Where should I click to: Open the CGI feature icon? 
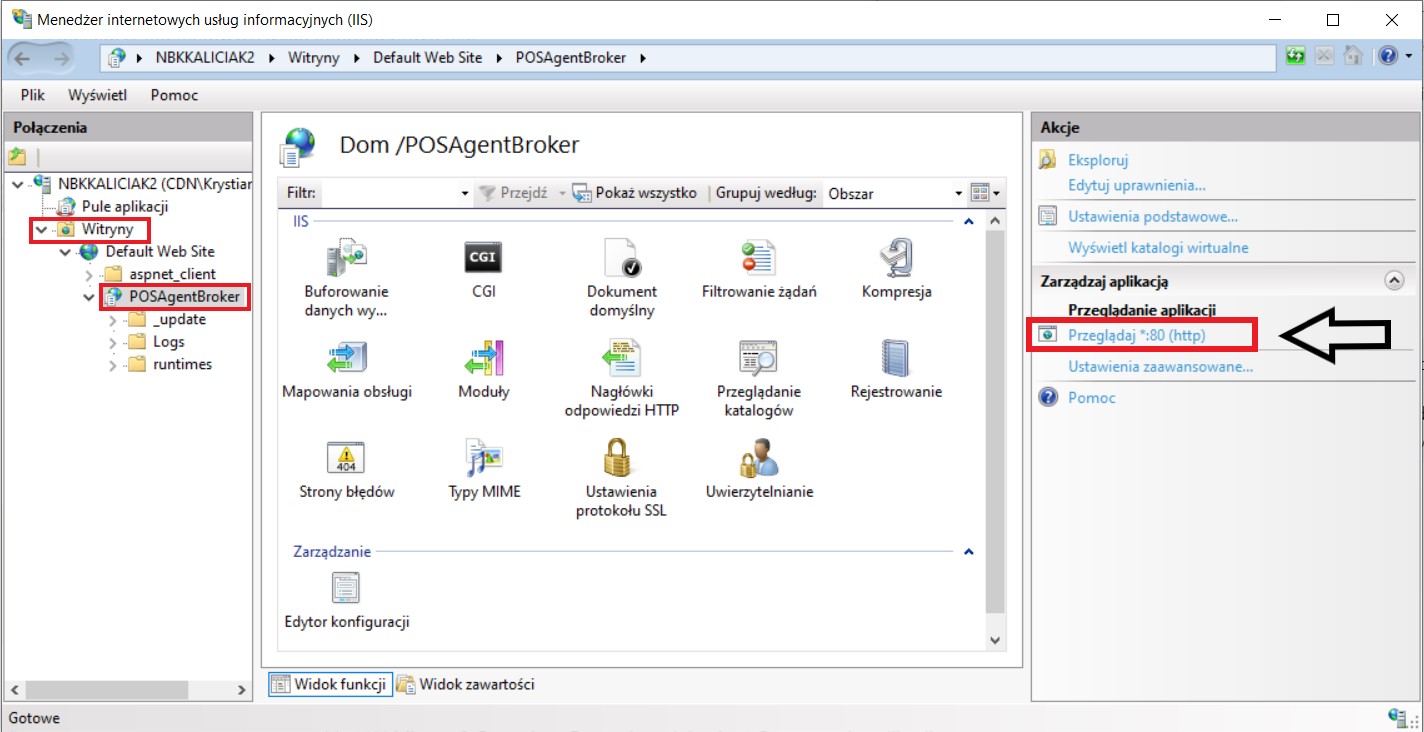pyautogui.click(x=484, y=258)
